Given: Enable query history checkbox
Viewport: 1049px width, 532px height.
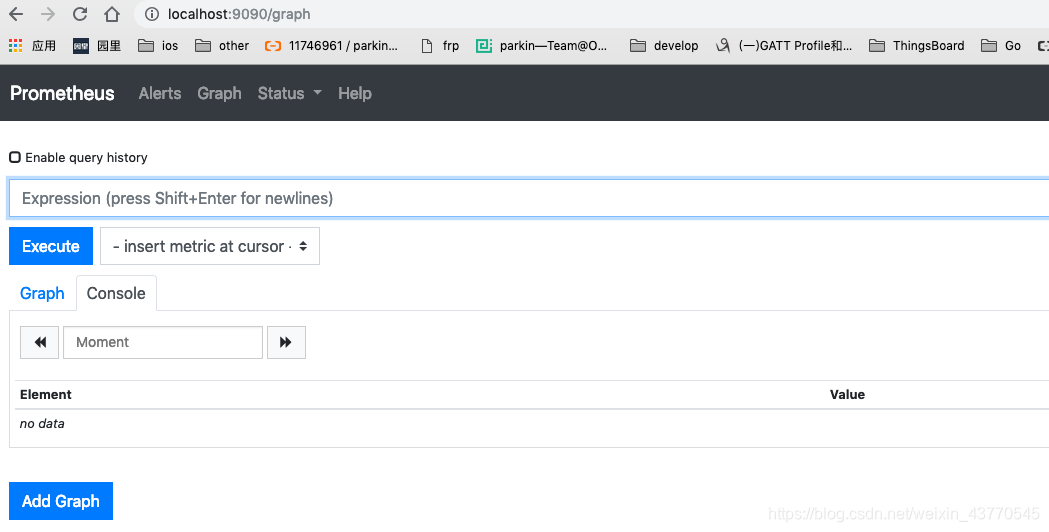Looking at the screenshot, I should click(15, 157).
